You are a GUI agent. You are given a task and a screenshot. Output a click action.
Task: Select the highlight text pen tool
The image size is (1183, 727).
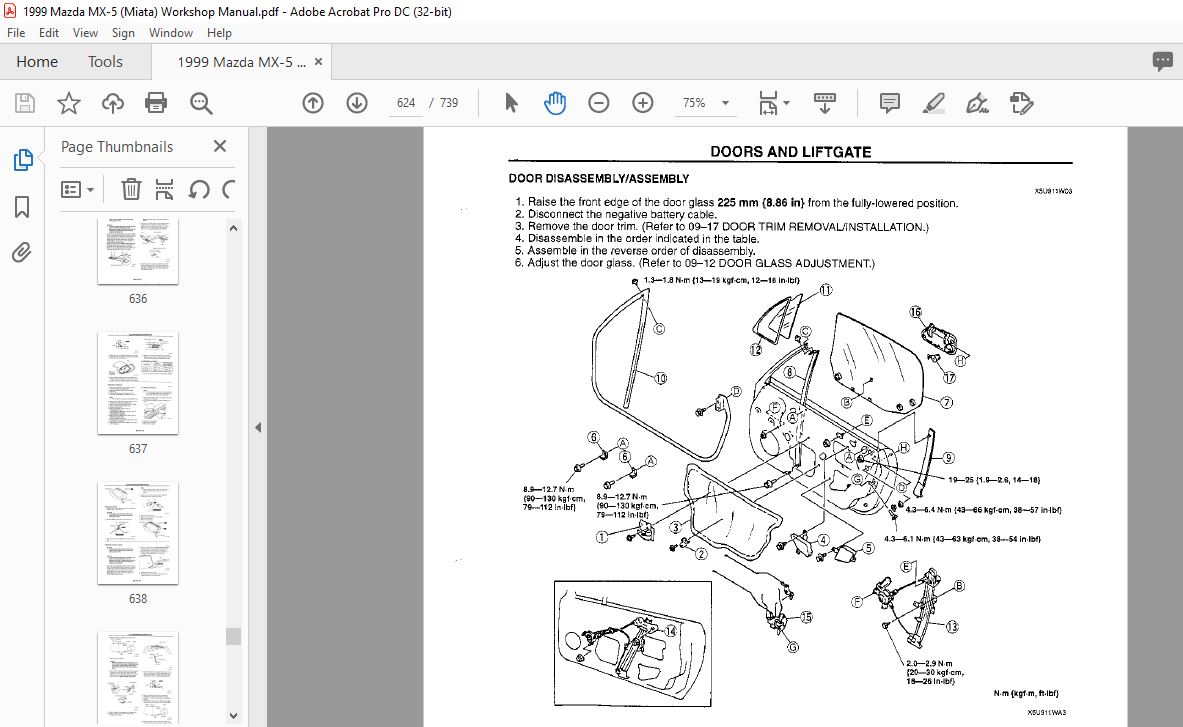[x=933, y=103]
